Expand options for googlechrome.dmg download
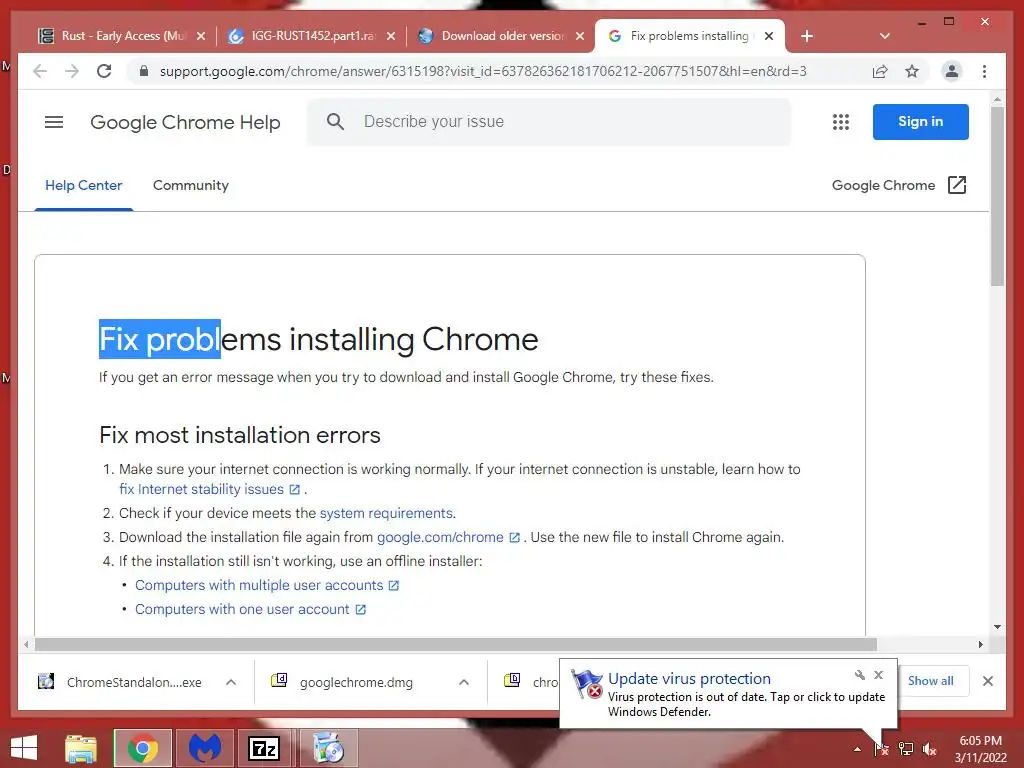 tap(464, 682)
